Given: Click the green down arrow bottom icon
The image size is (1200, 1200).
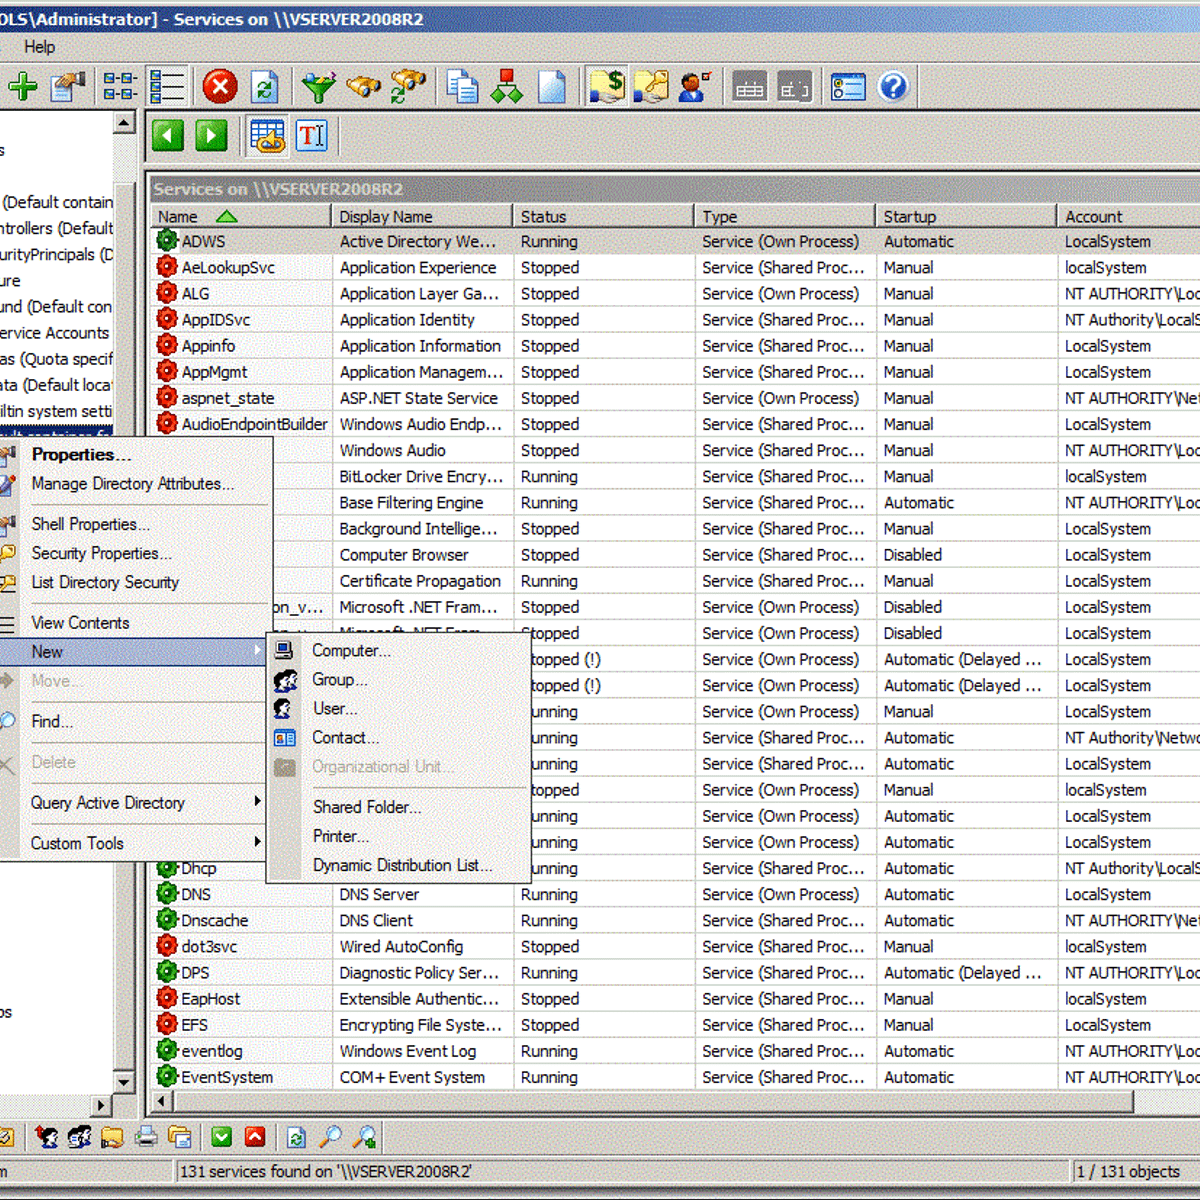Looking at the screenshot, I should point(222,1137).
